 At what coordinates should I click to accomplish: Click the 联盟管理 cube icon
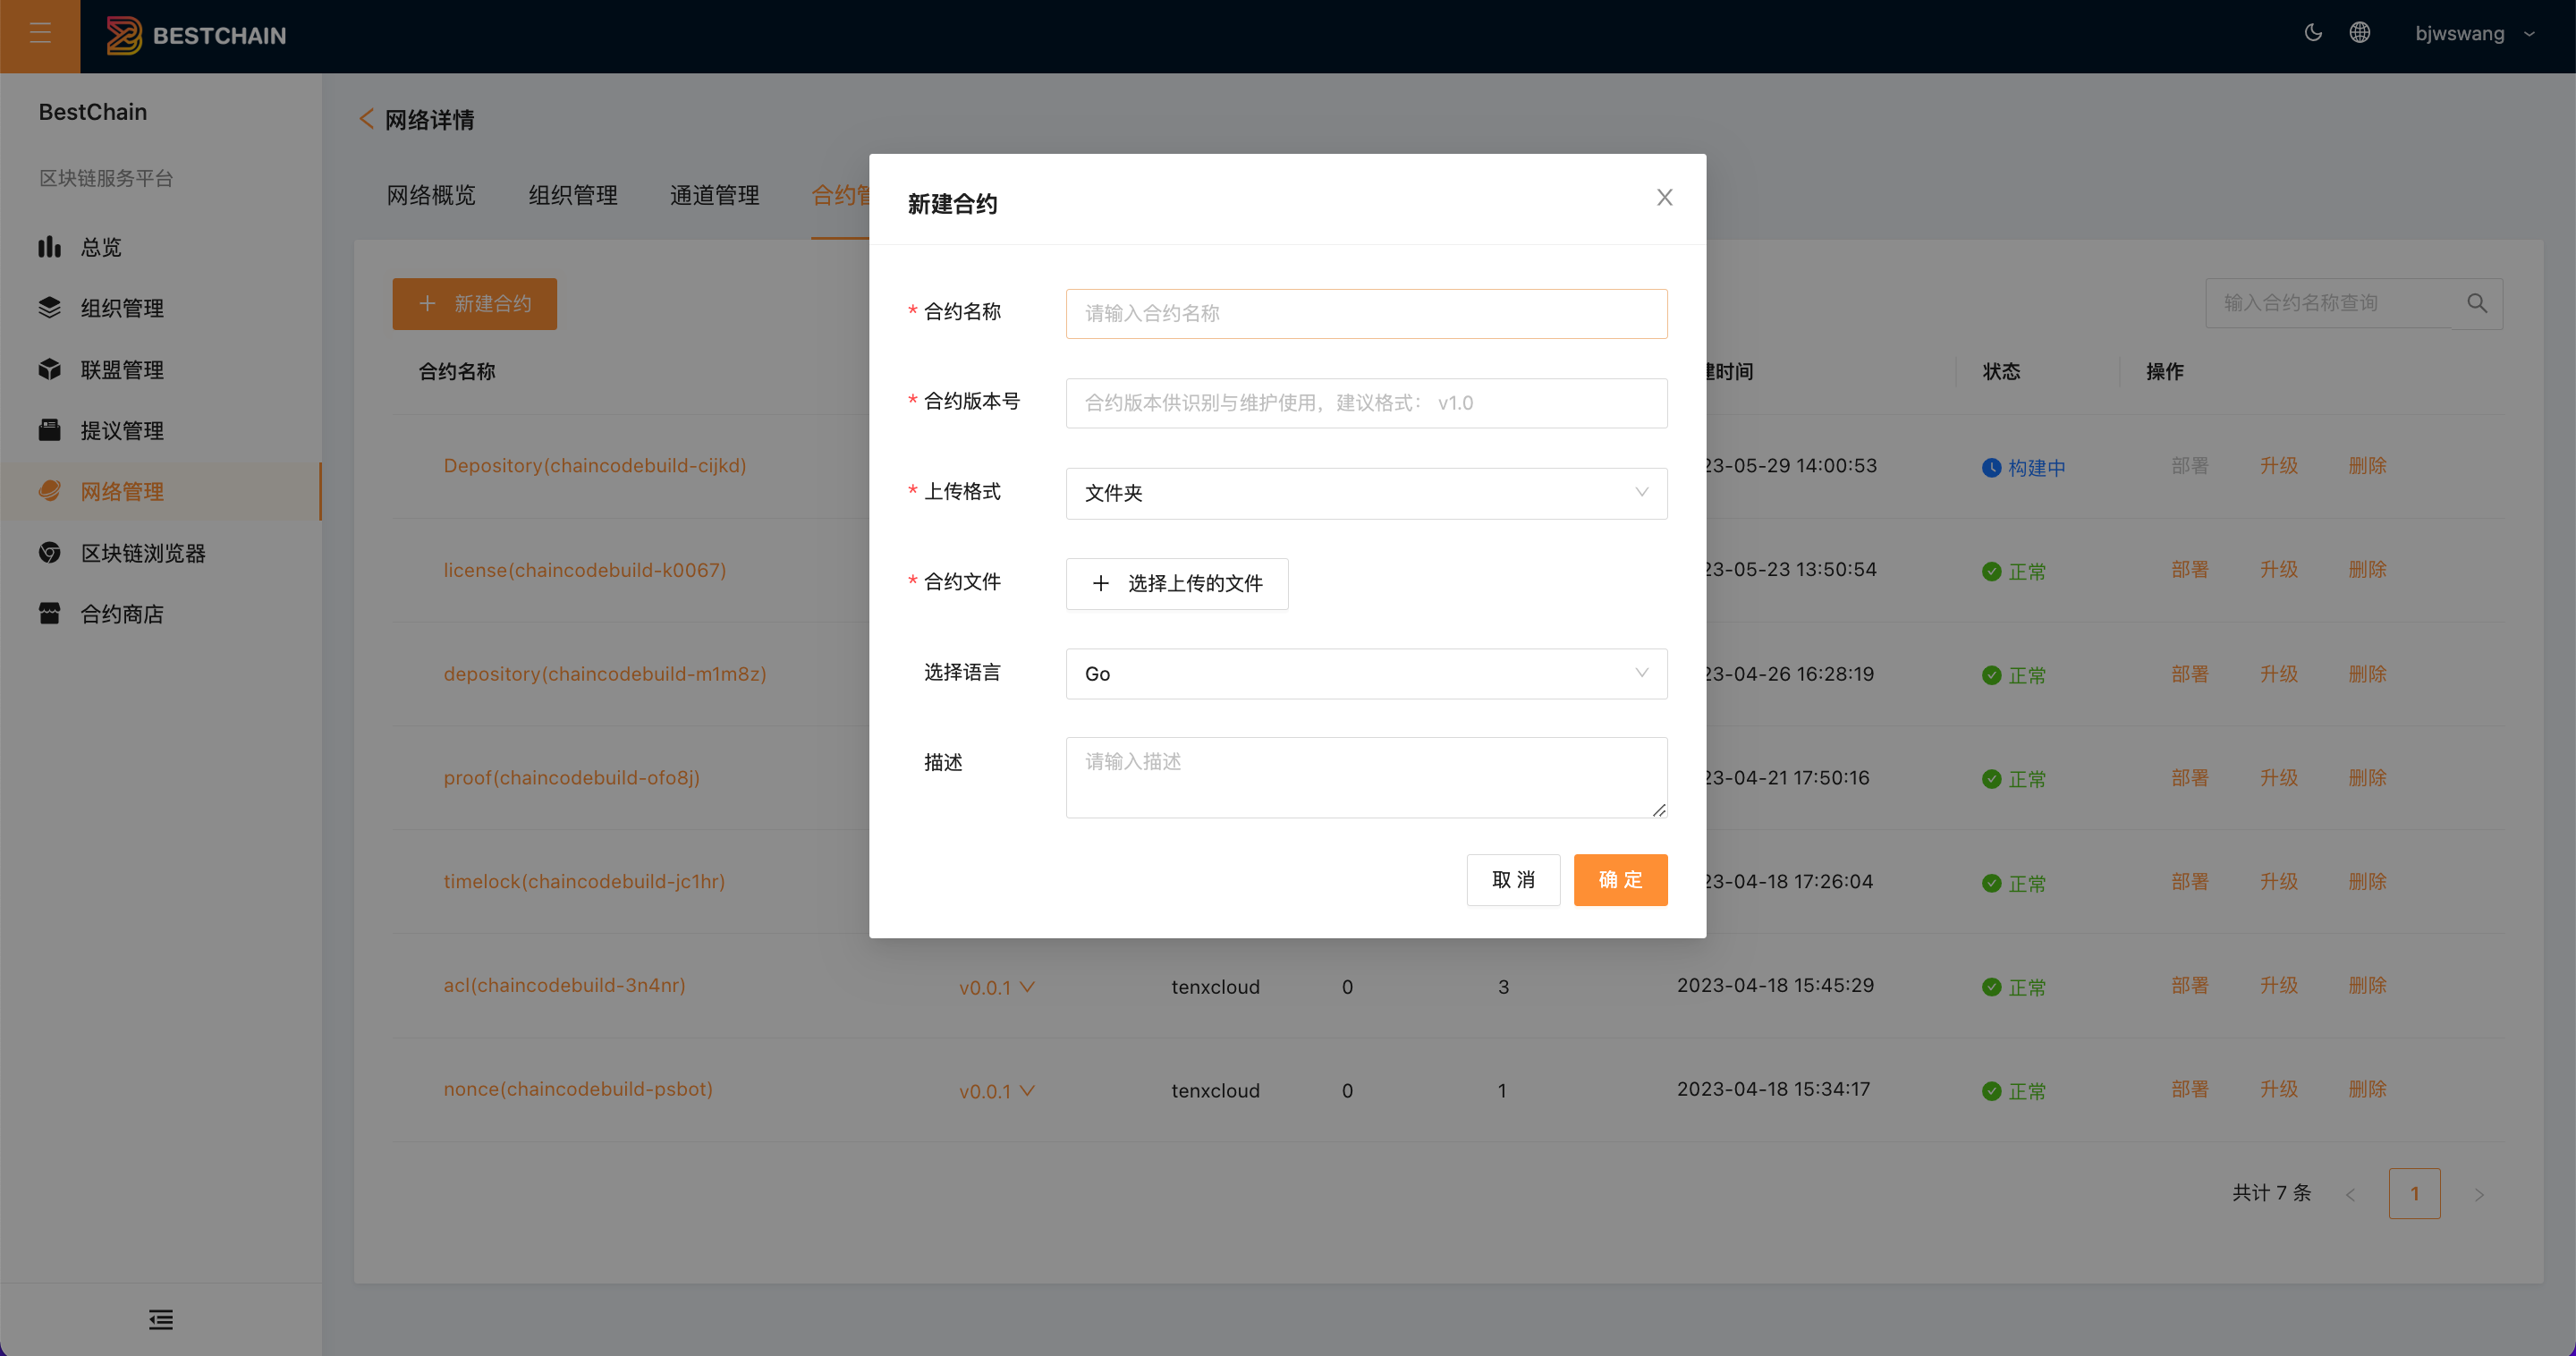coord(50,369)
